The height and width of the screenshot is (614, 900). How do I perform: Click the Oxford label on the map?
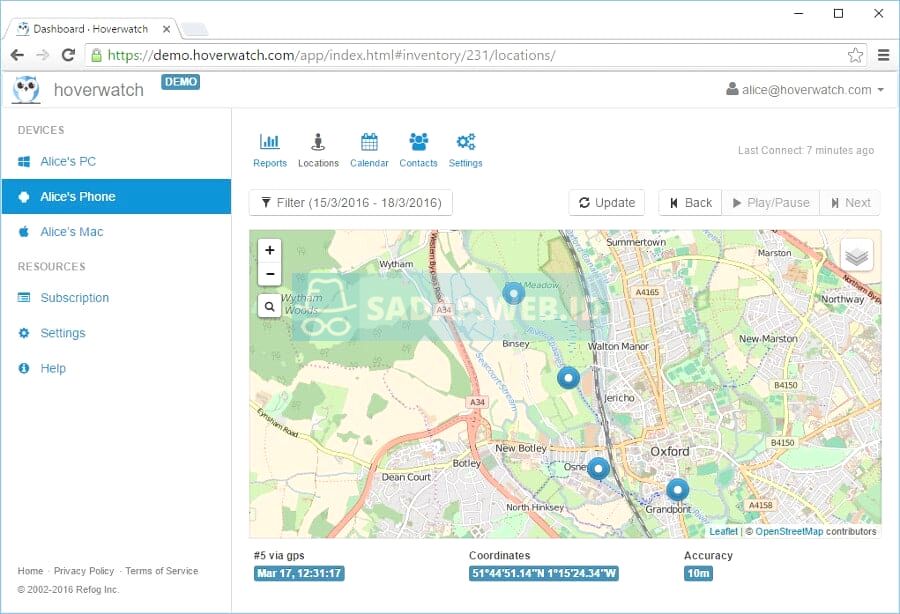(x=670, y=452)
